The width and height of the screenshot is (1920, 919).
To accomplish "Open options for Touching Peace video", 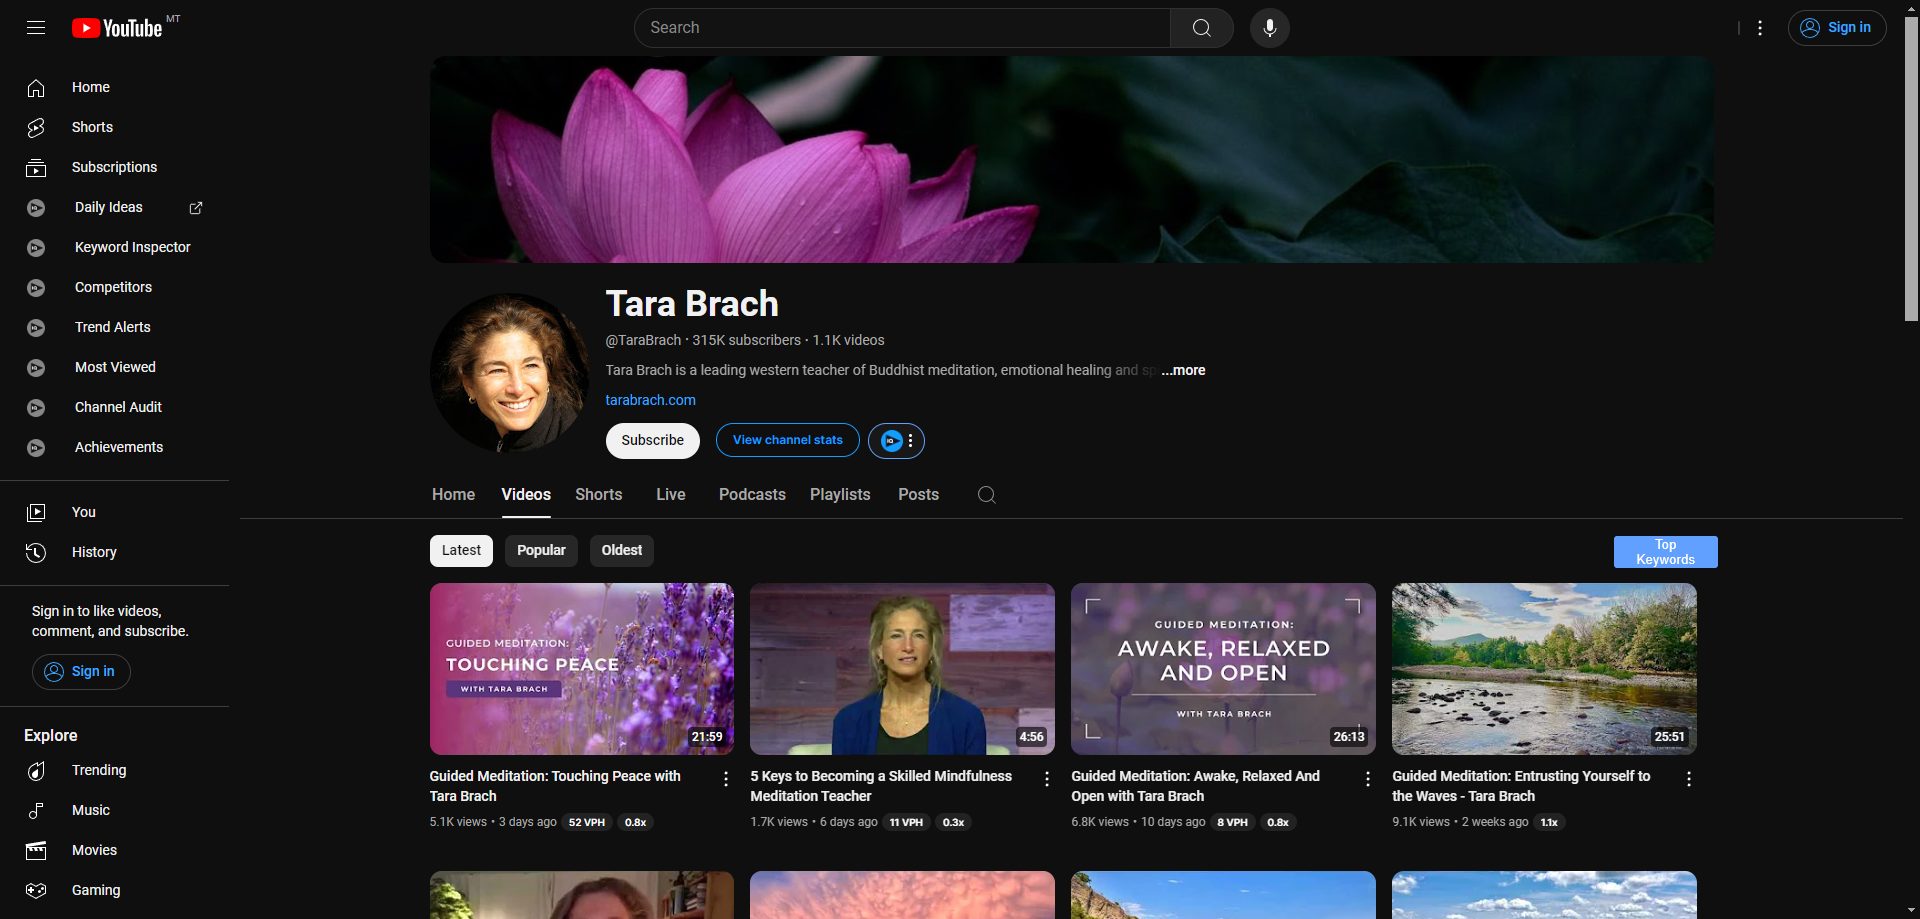I will coord(725,779).
